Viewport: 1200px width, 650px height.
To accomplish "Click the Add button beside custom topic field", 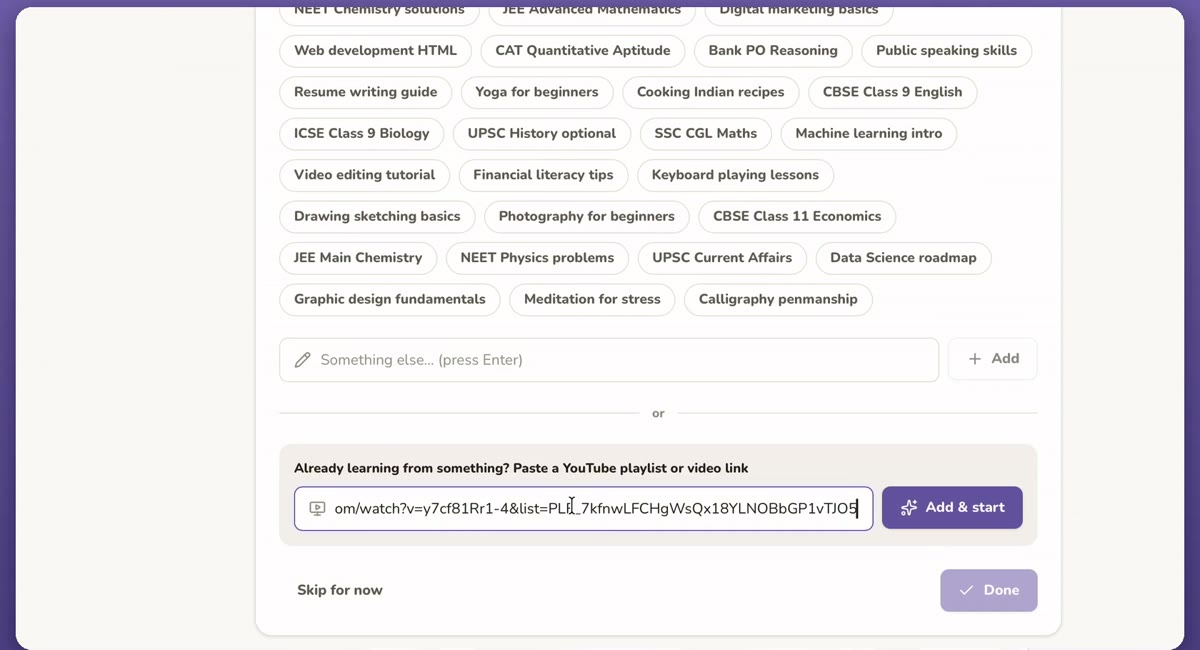I will [x=992, y=359].
